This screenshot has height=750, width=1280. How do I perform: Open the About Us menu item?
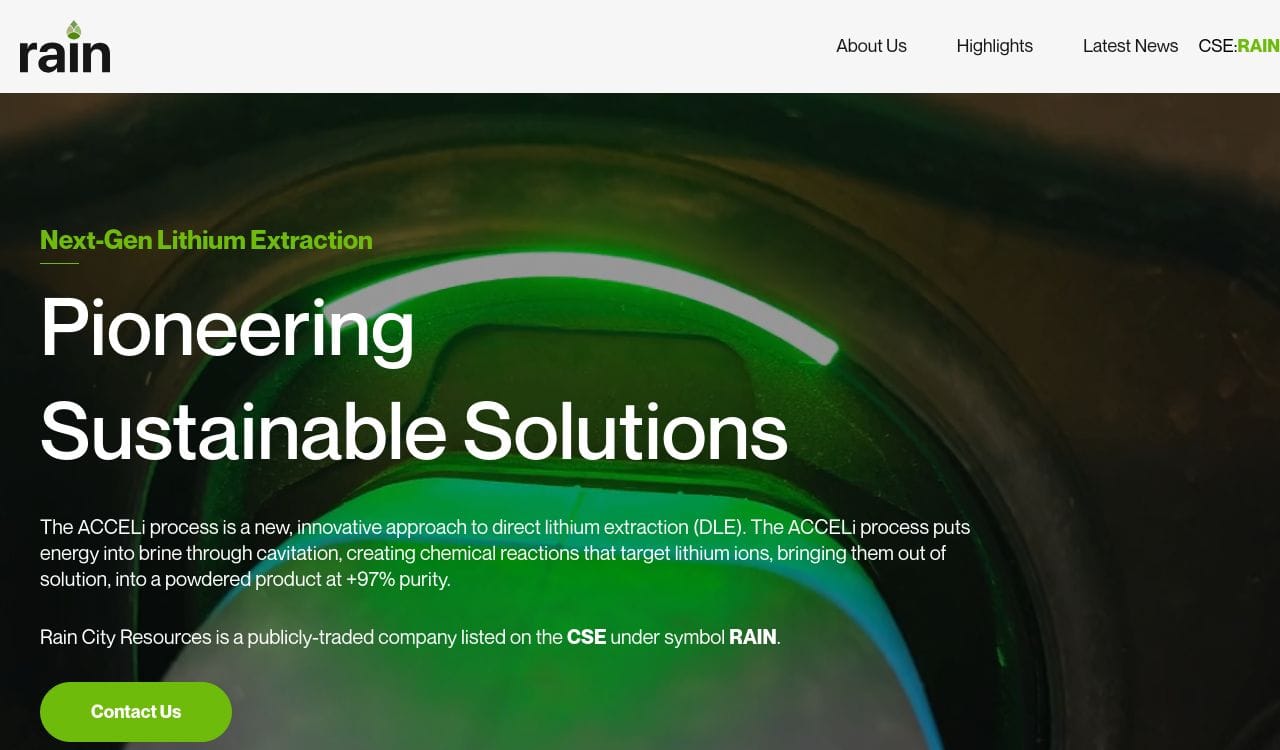[x=871, y=46]
